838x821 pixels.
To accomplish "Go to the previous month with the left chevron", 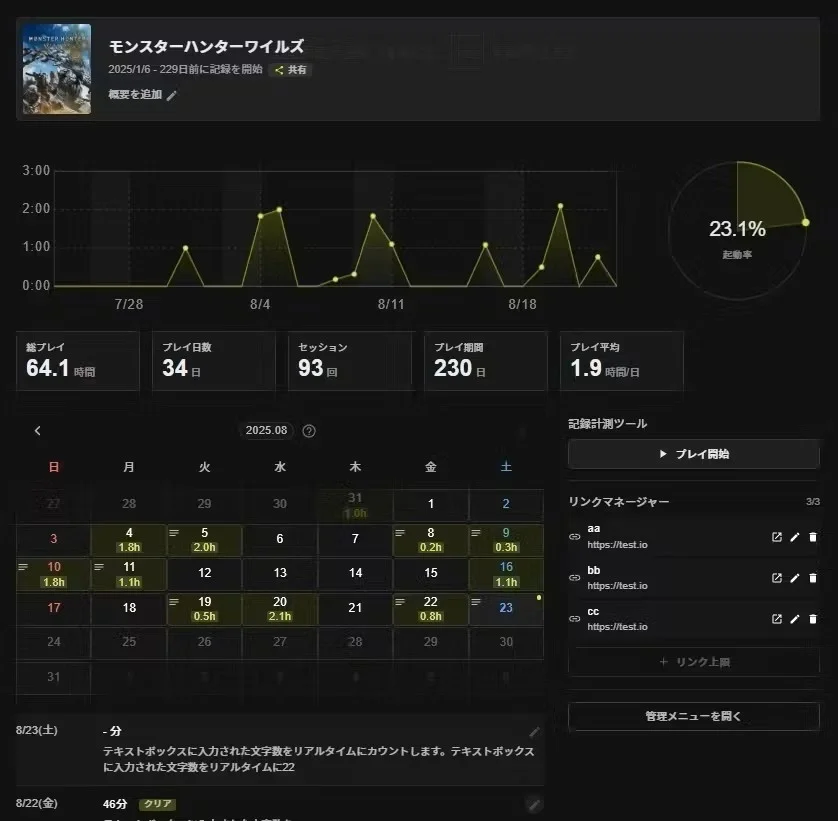I will tap(37, 430).
